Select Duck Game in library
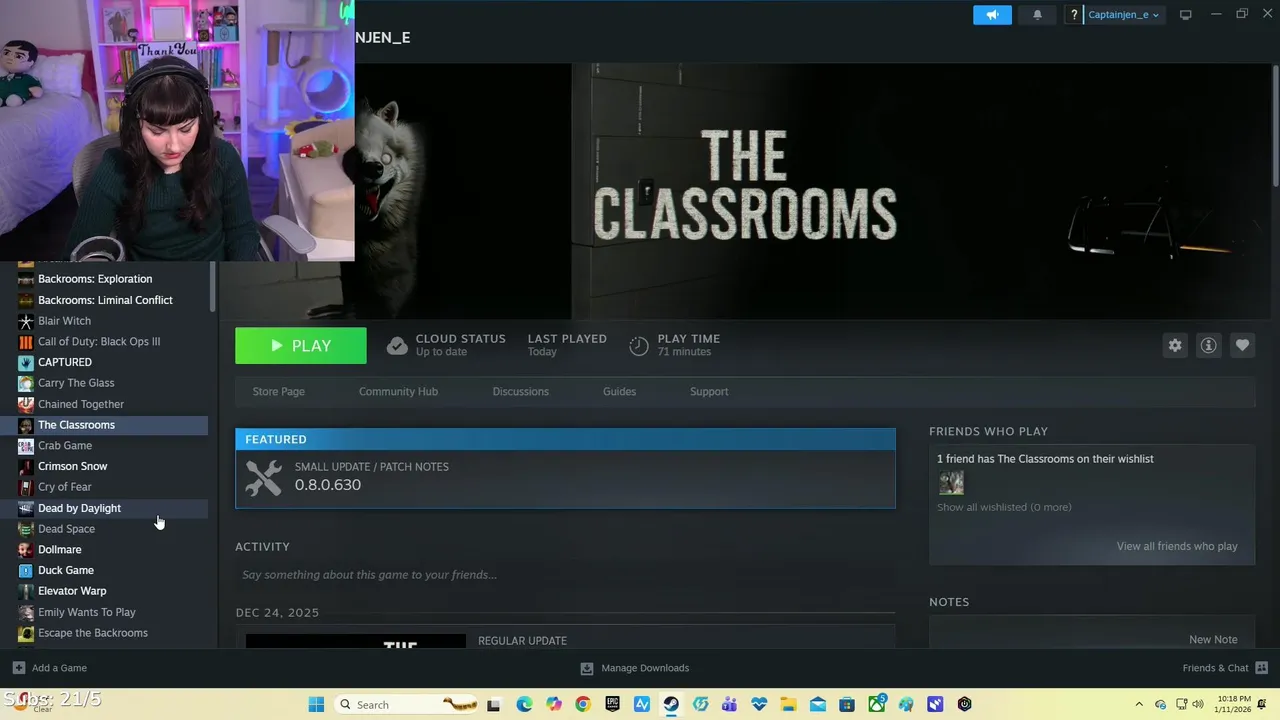The height and width of the screenshot is (720, 1280). click(104, 570)
